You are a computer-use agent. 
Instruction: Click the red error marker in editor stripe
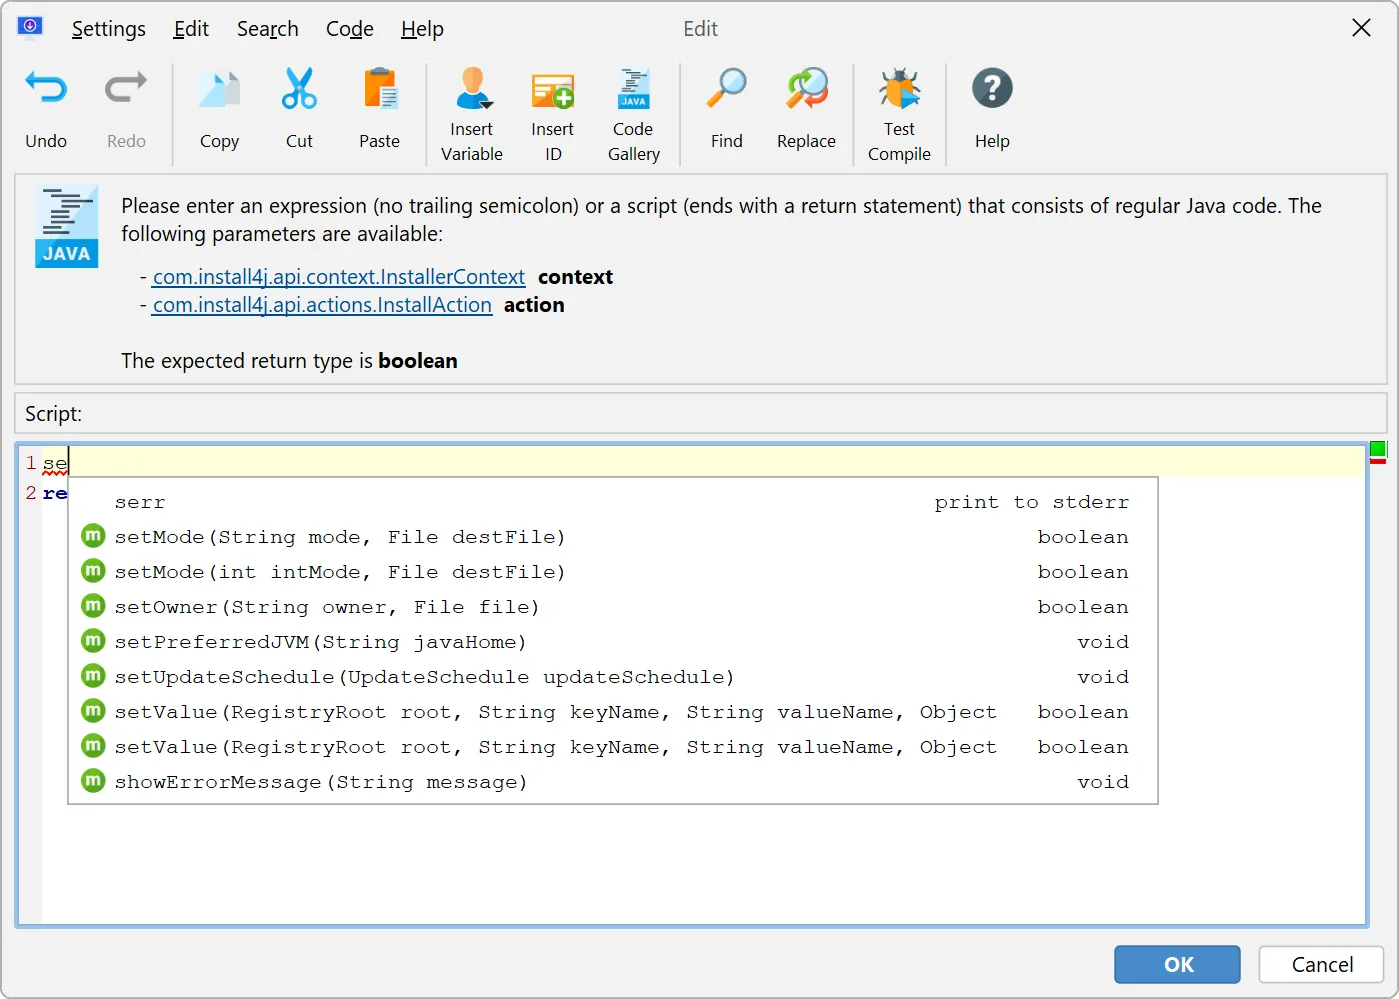(1378, 461)
